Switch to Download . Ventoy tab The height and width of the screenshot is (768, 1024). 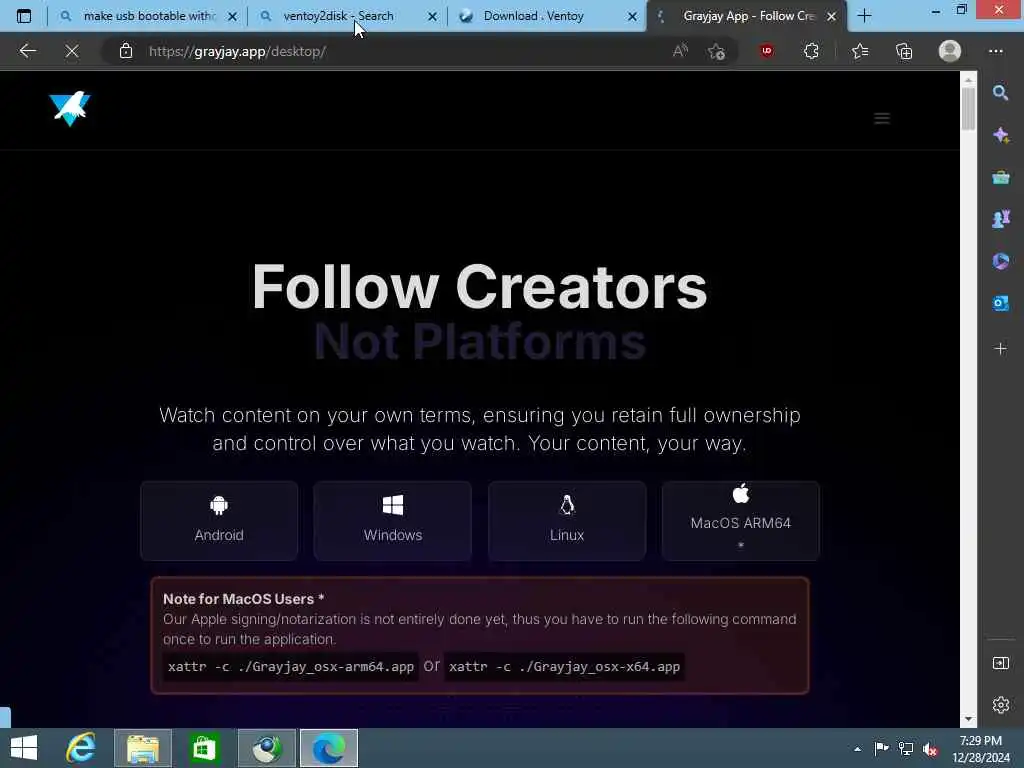(x=533, y=16)
